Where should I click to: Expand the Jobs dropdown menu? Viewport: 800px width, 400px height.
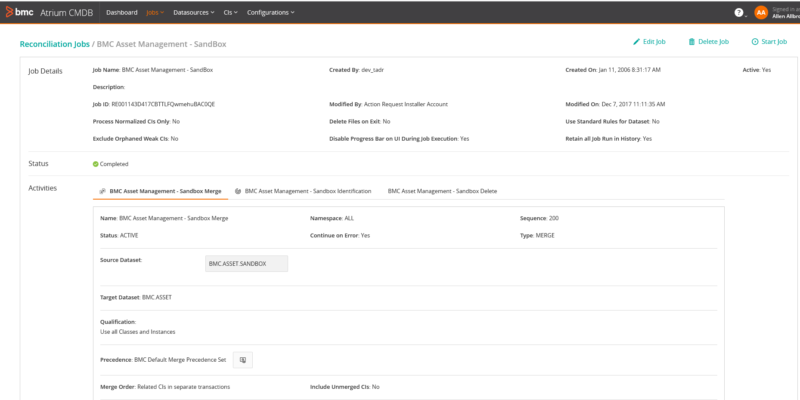point(154,13)
